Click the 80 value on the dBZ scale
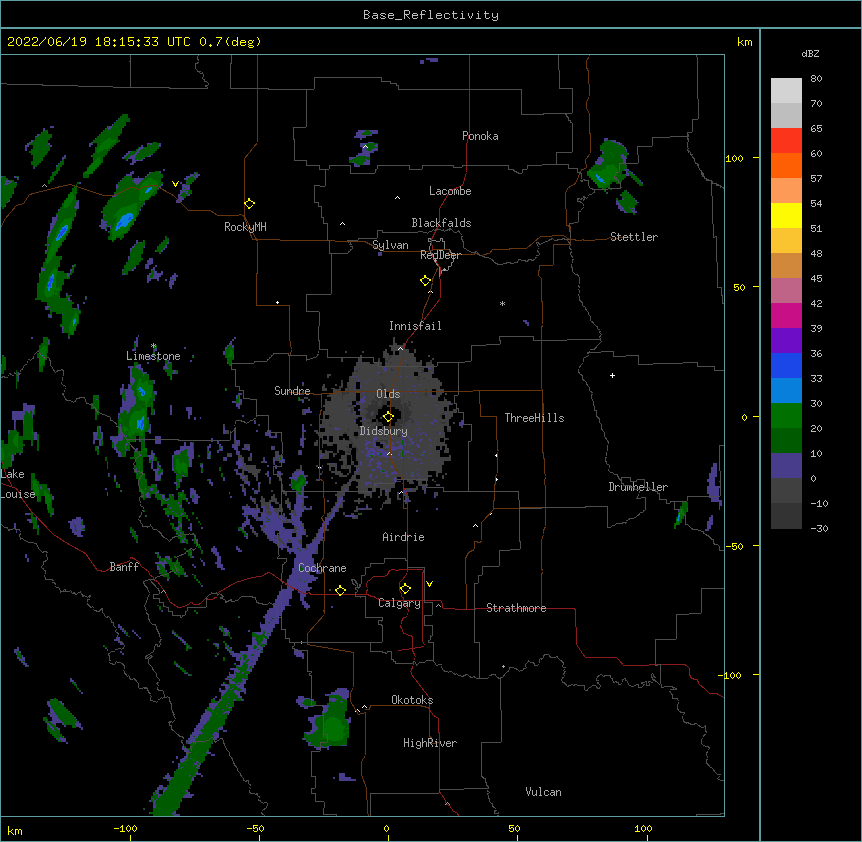 tap(816, 79)
